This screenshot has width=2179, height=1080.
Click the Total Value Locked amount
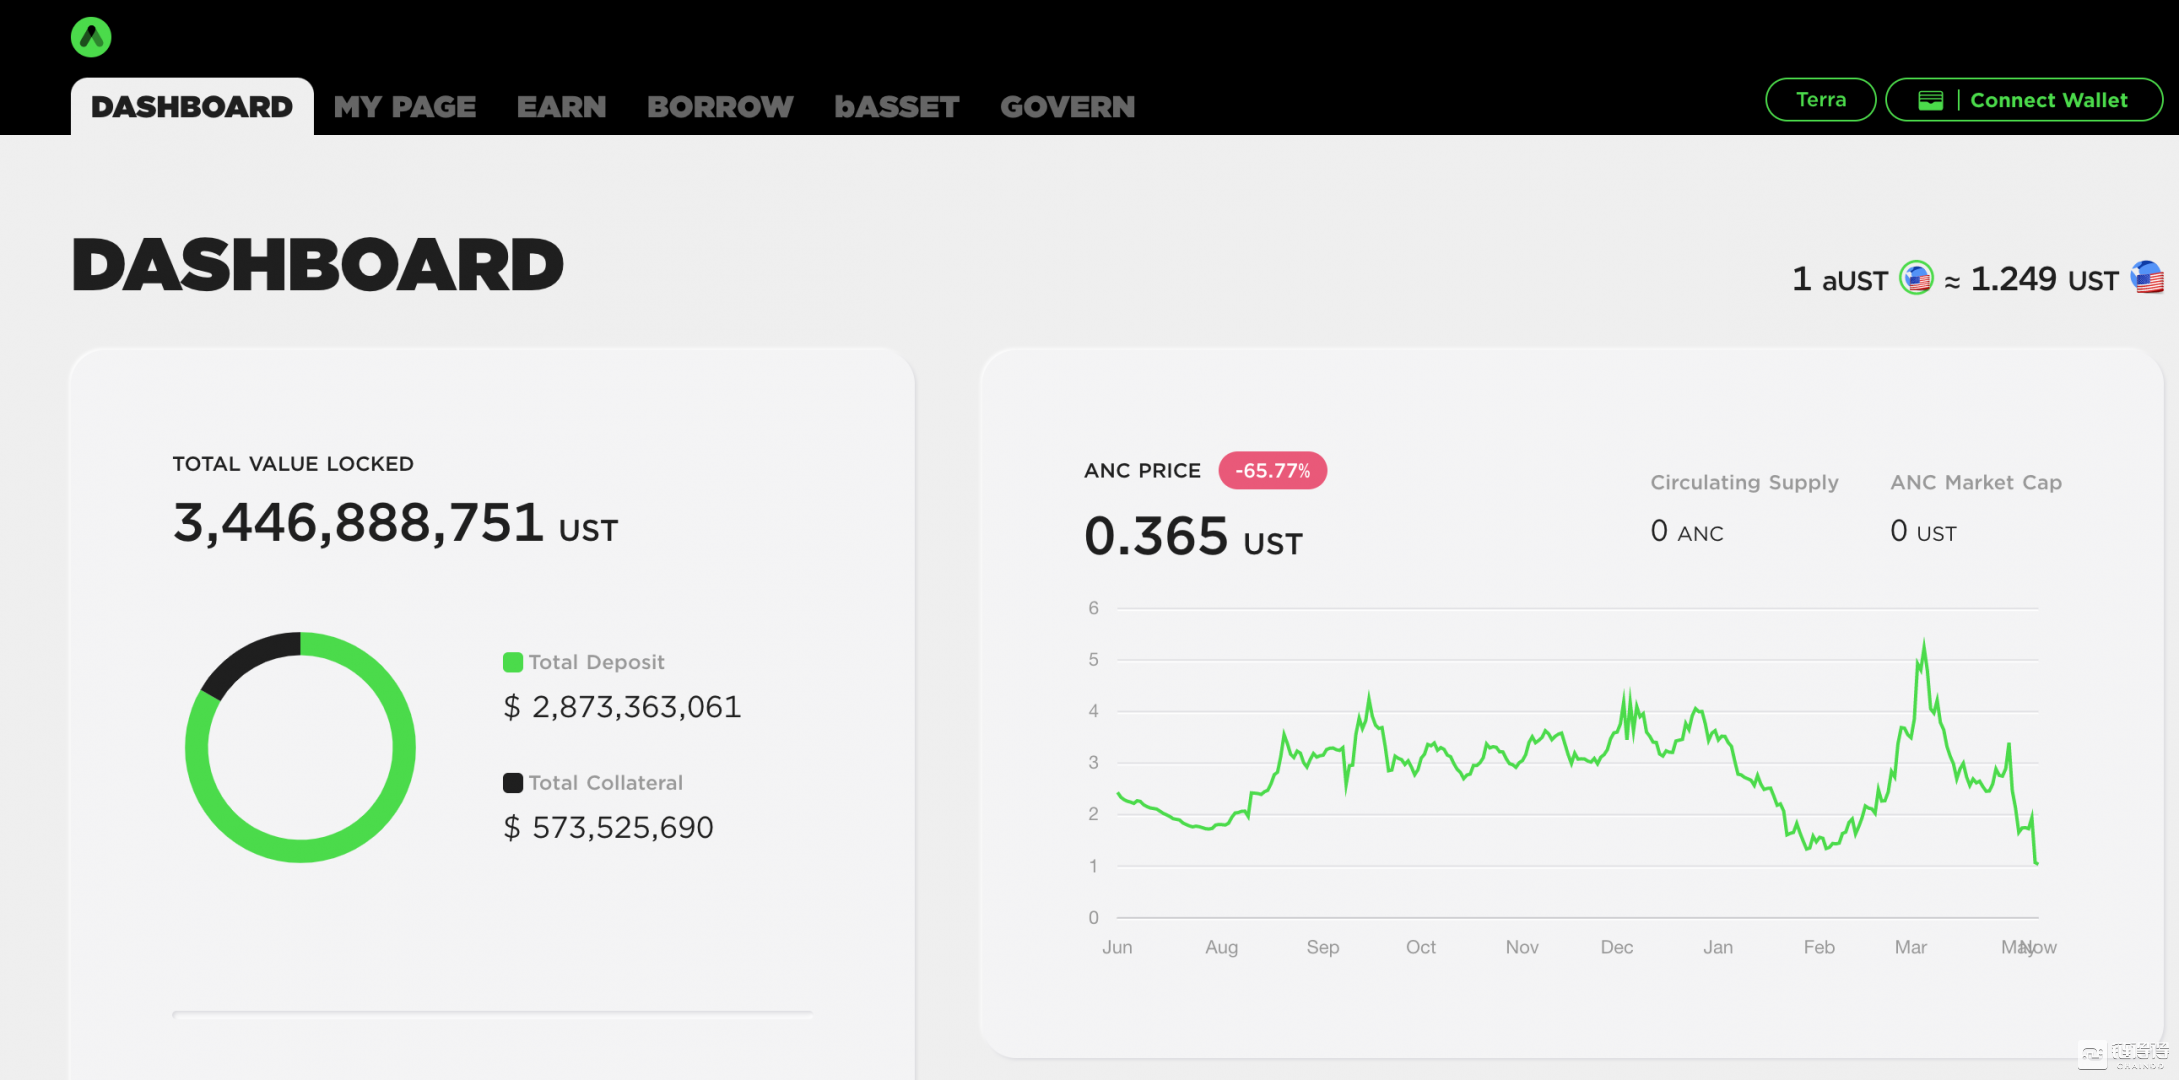358,523
